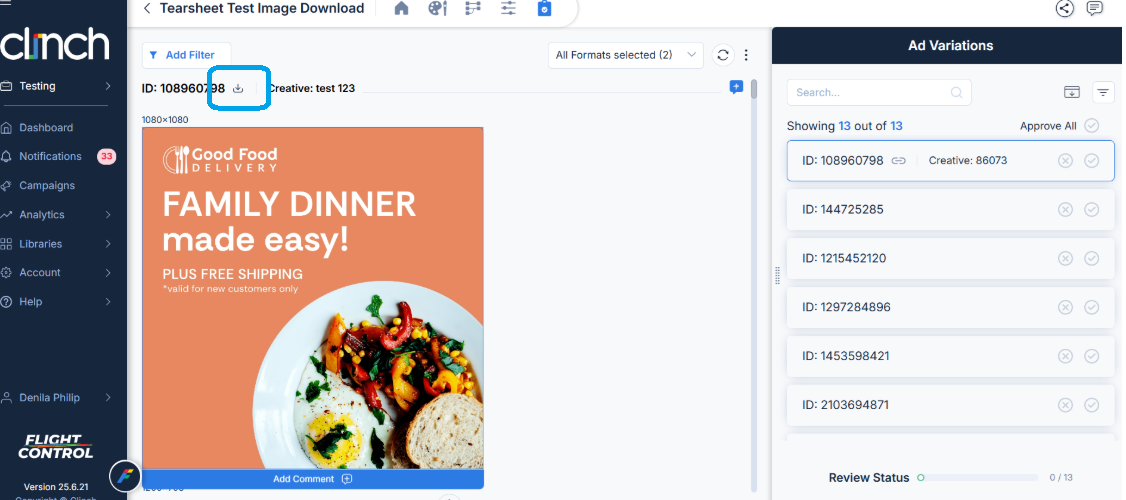Select the ID 1297284896 variation row
The height and width of the screenshot is (500, 1126).
(950, 307)
